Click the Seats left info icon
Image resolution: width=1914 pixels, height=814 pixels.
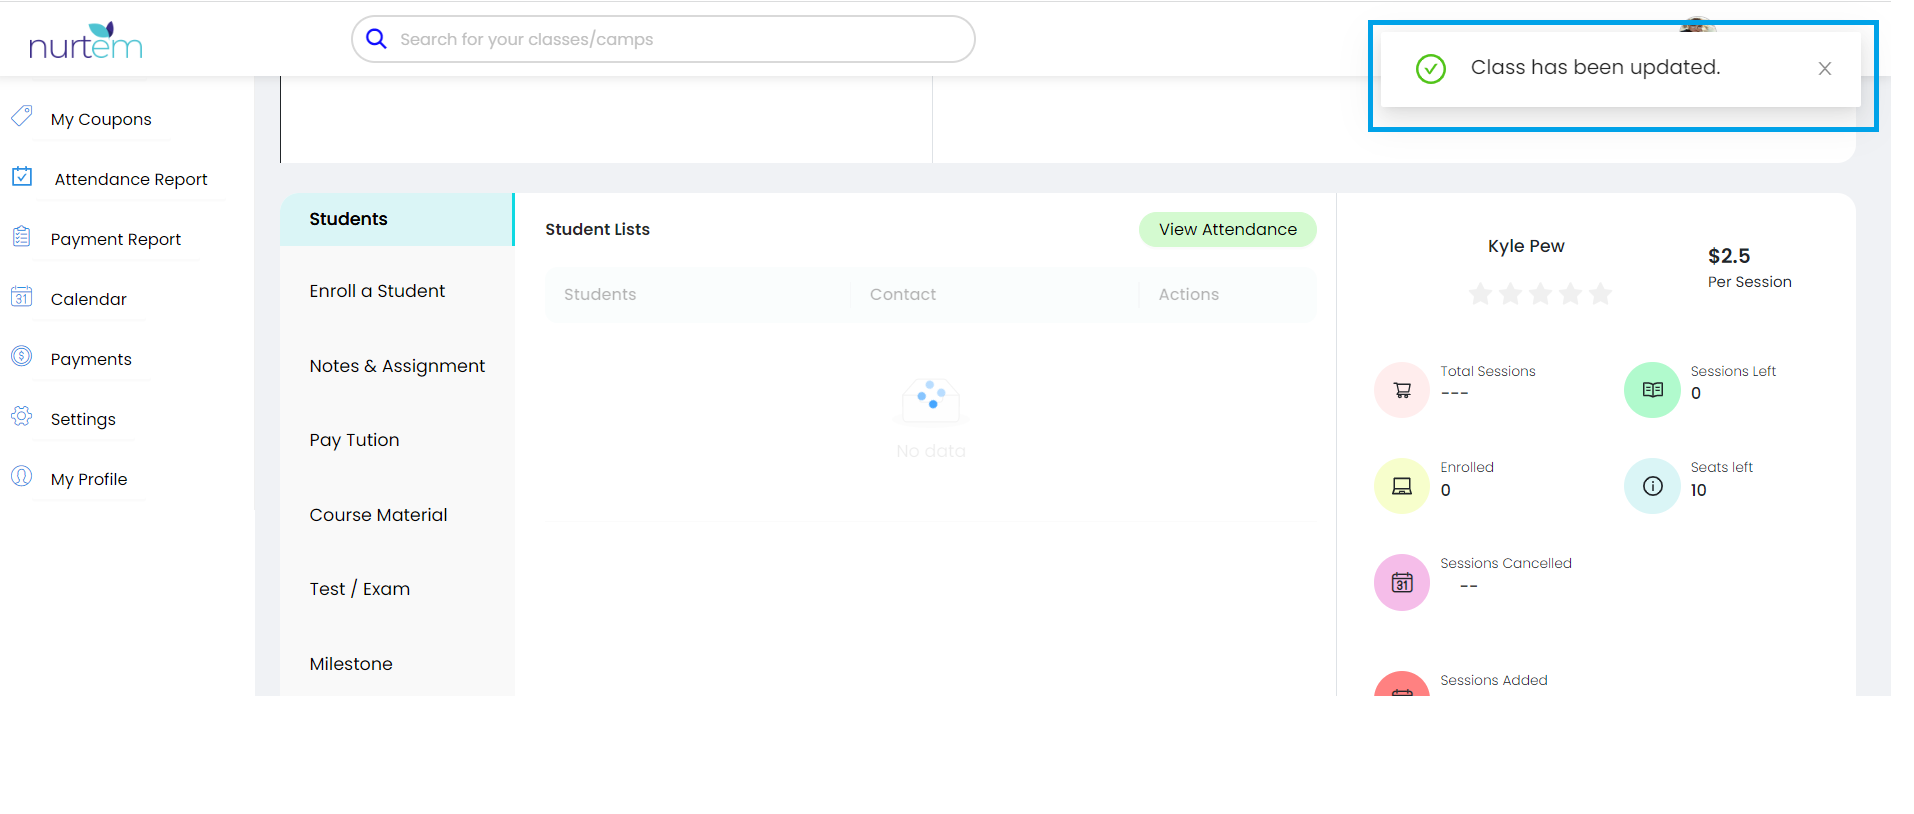(1652, 486)
